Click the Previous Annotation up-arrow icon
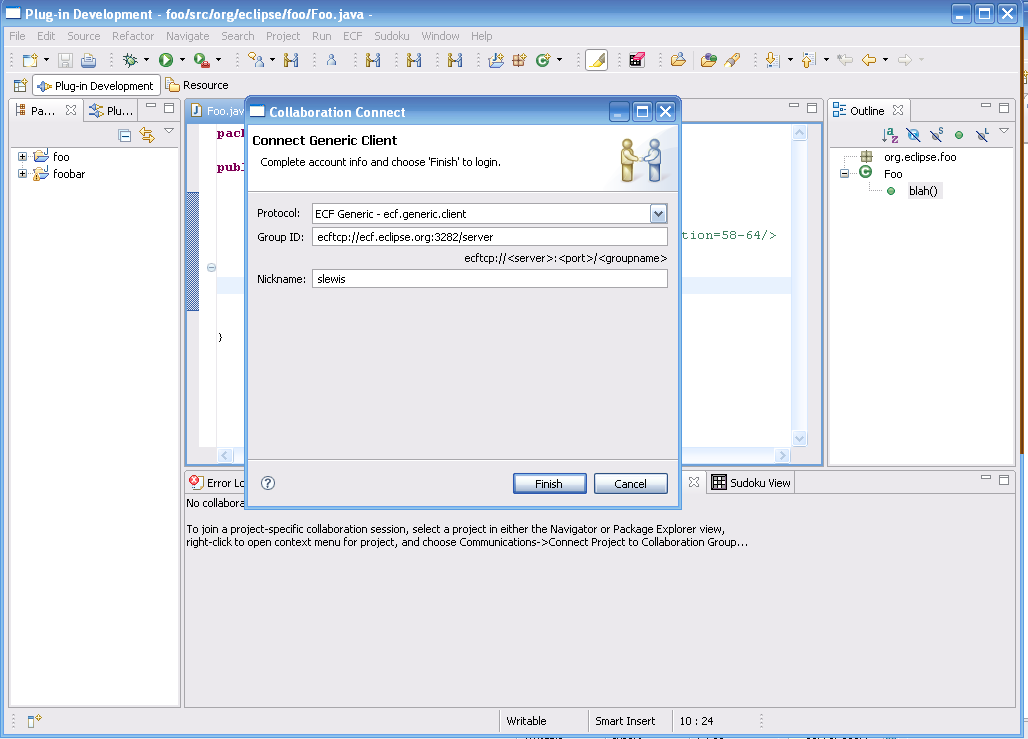Viewport: 1028px width, 739px height. 808,60
